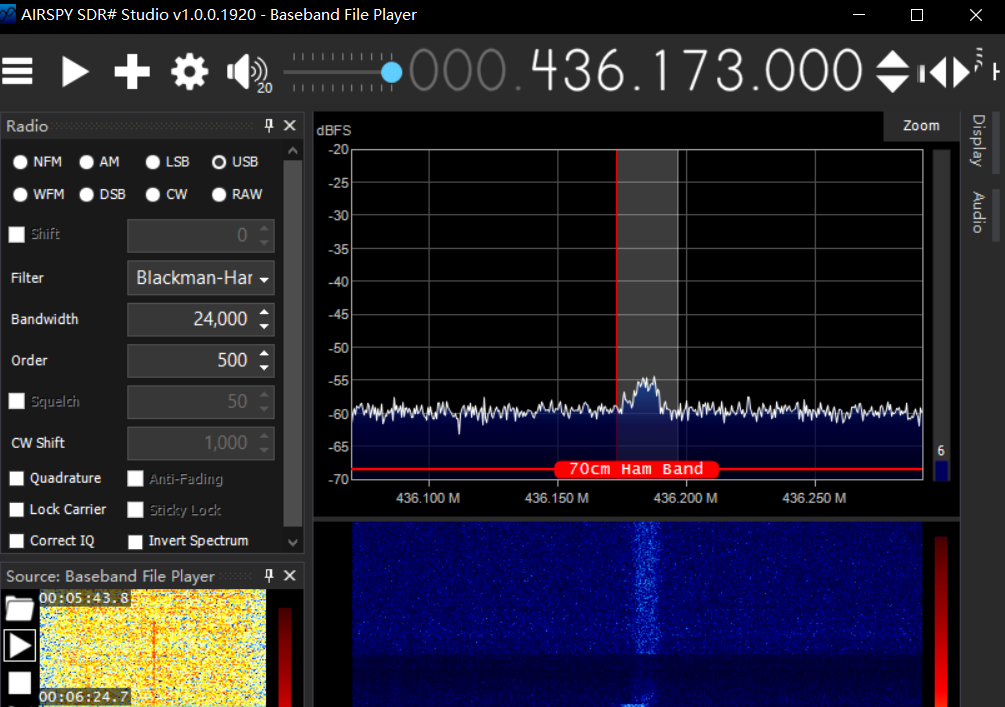This screenshot has height=707, width=1005.
Task: Click the Zoom tab on spectrum
Action: point(921,126)
